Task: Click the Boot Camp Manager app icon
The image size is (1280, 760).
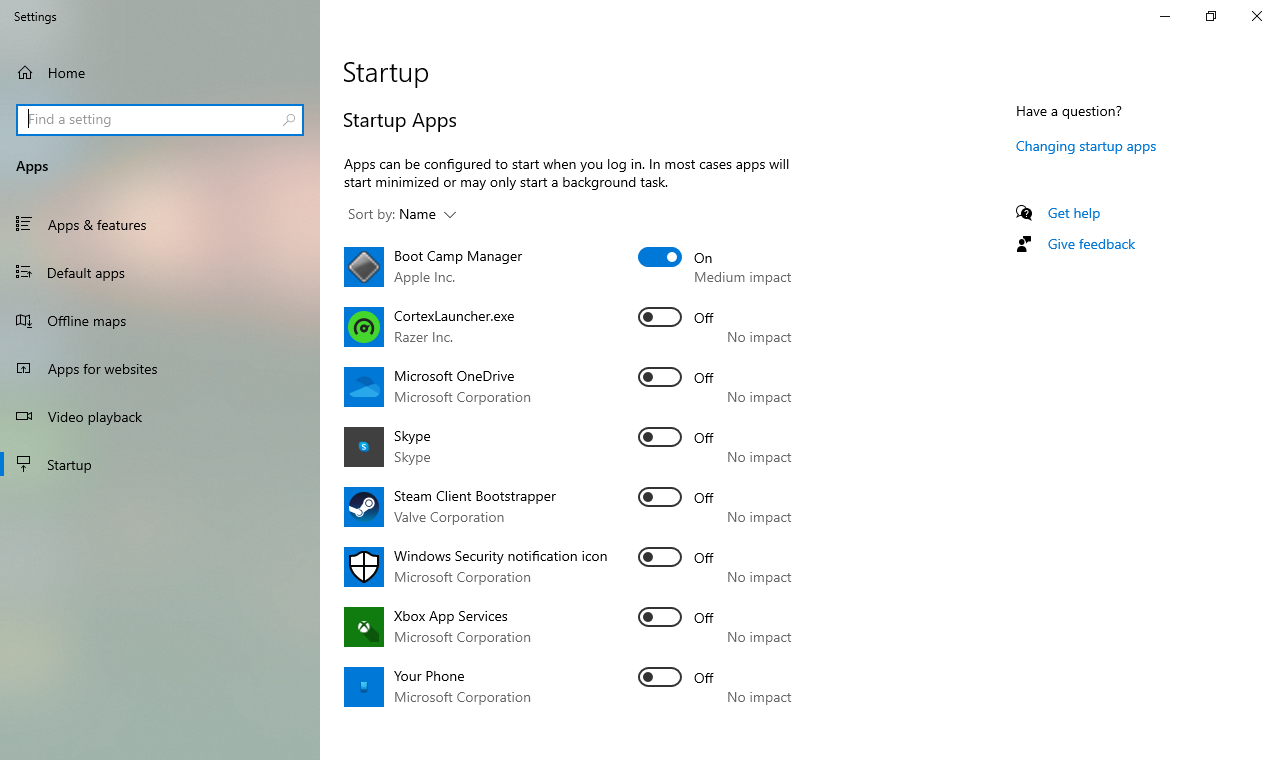Action: pyautogui.click(x=364, y=267)
